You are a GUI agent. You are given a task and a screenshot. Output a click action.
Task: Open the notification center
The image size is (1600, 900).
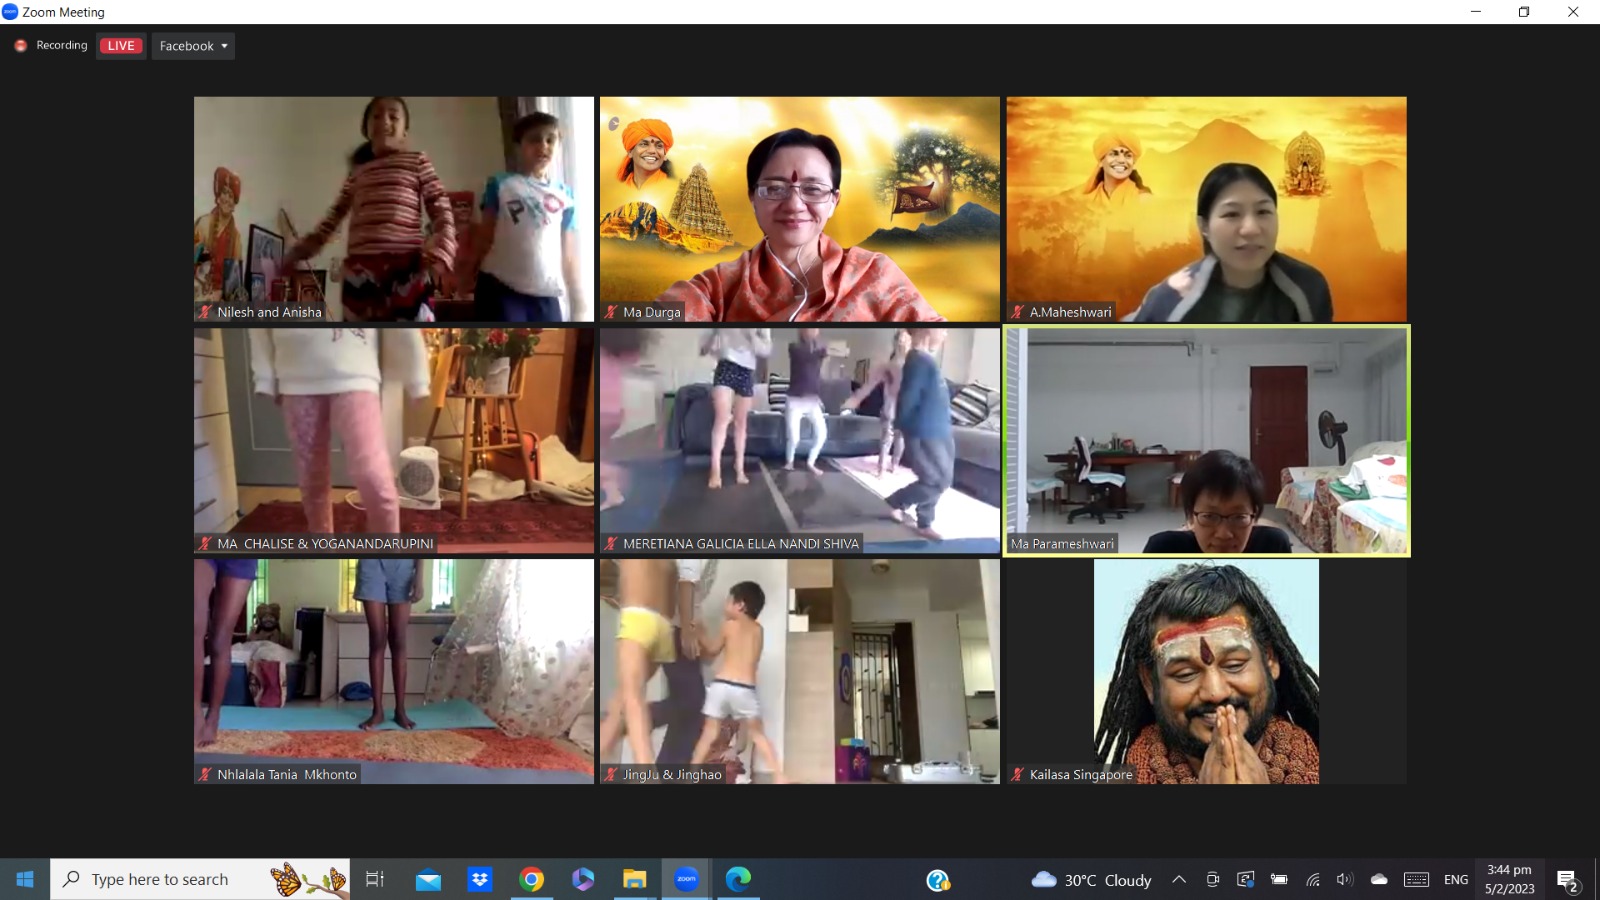pyautogui.click(x=1567, y=880)
